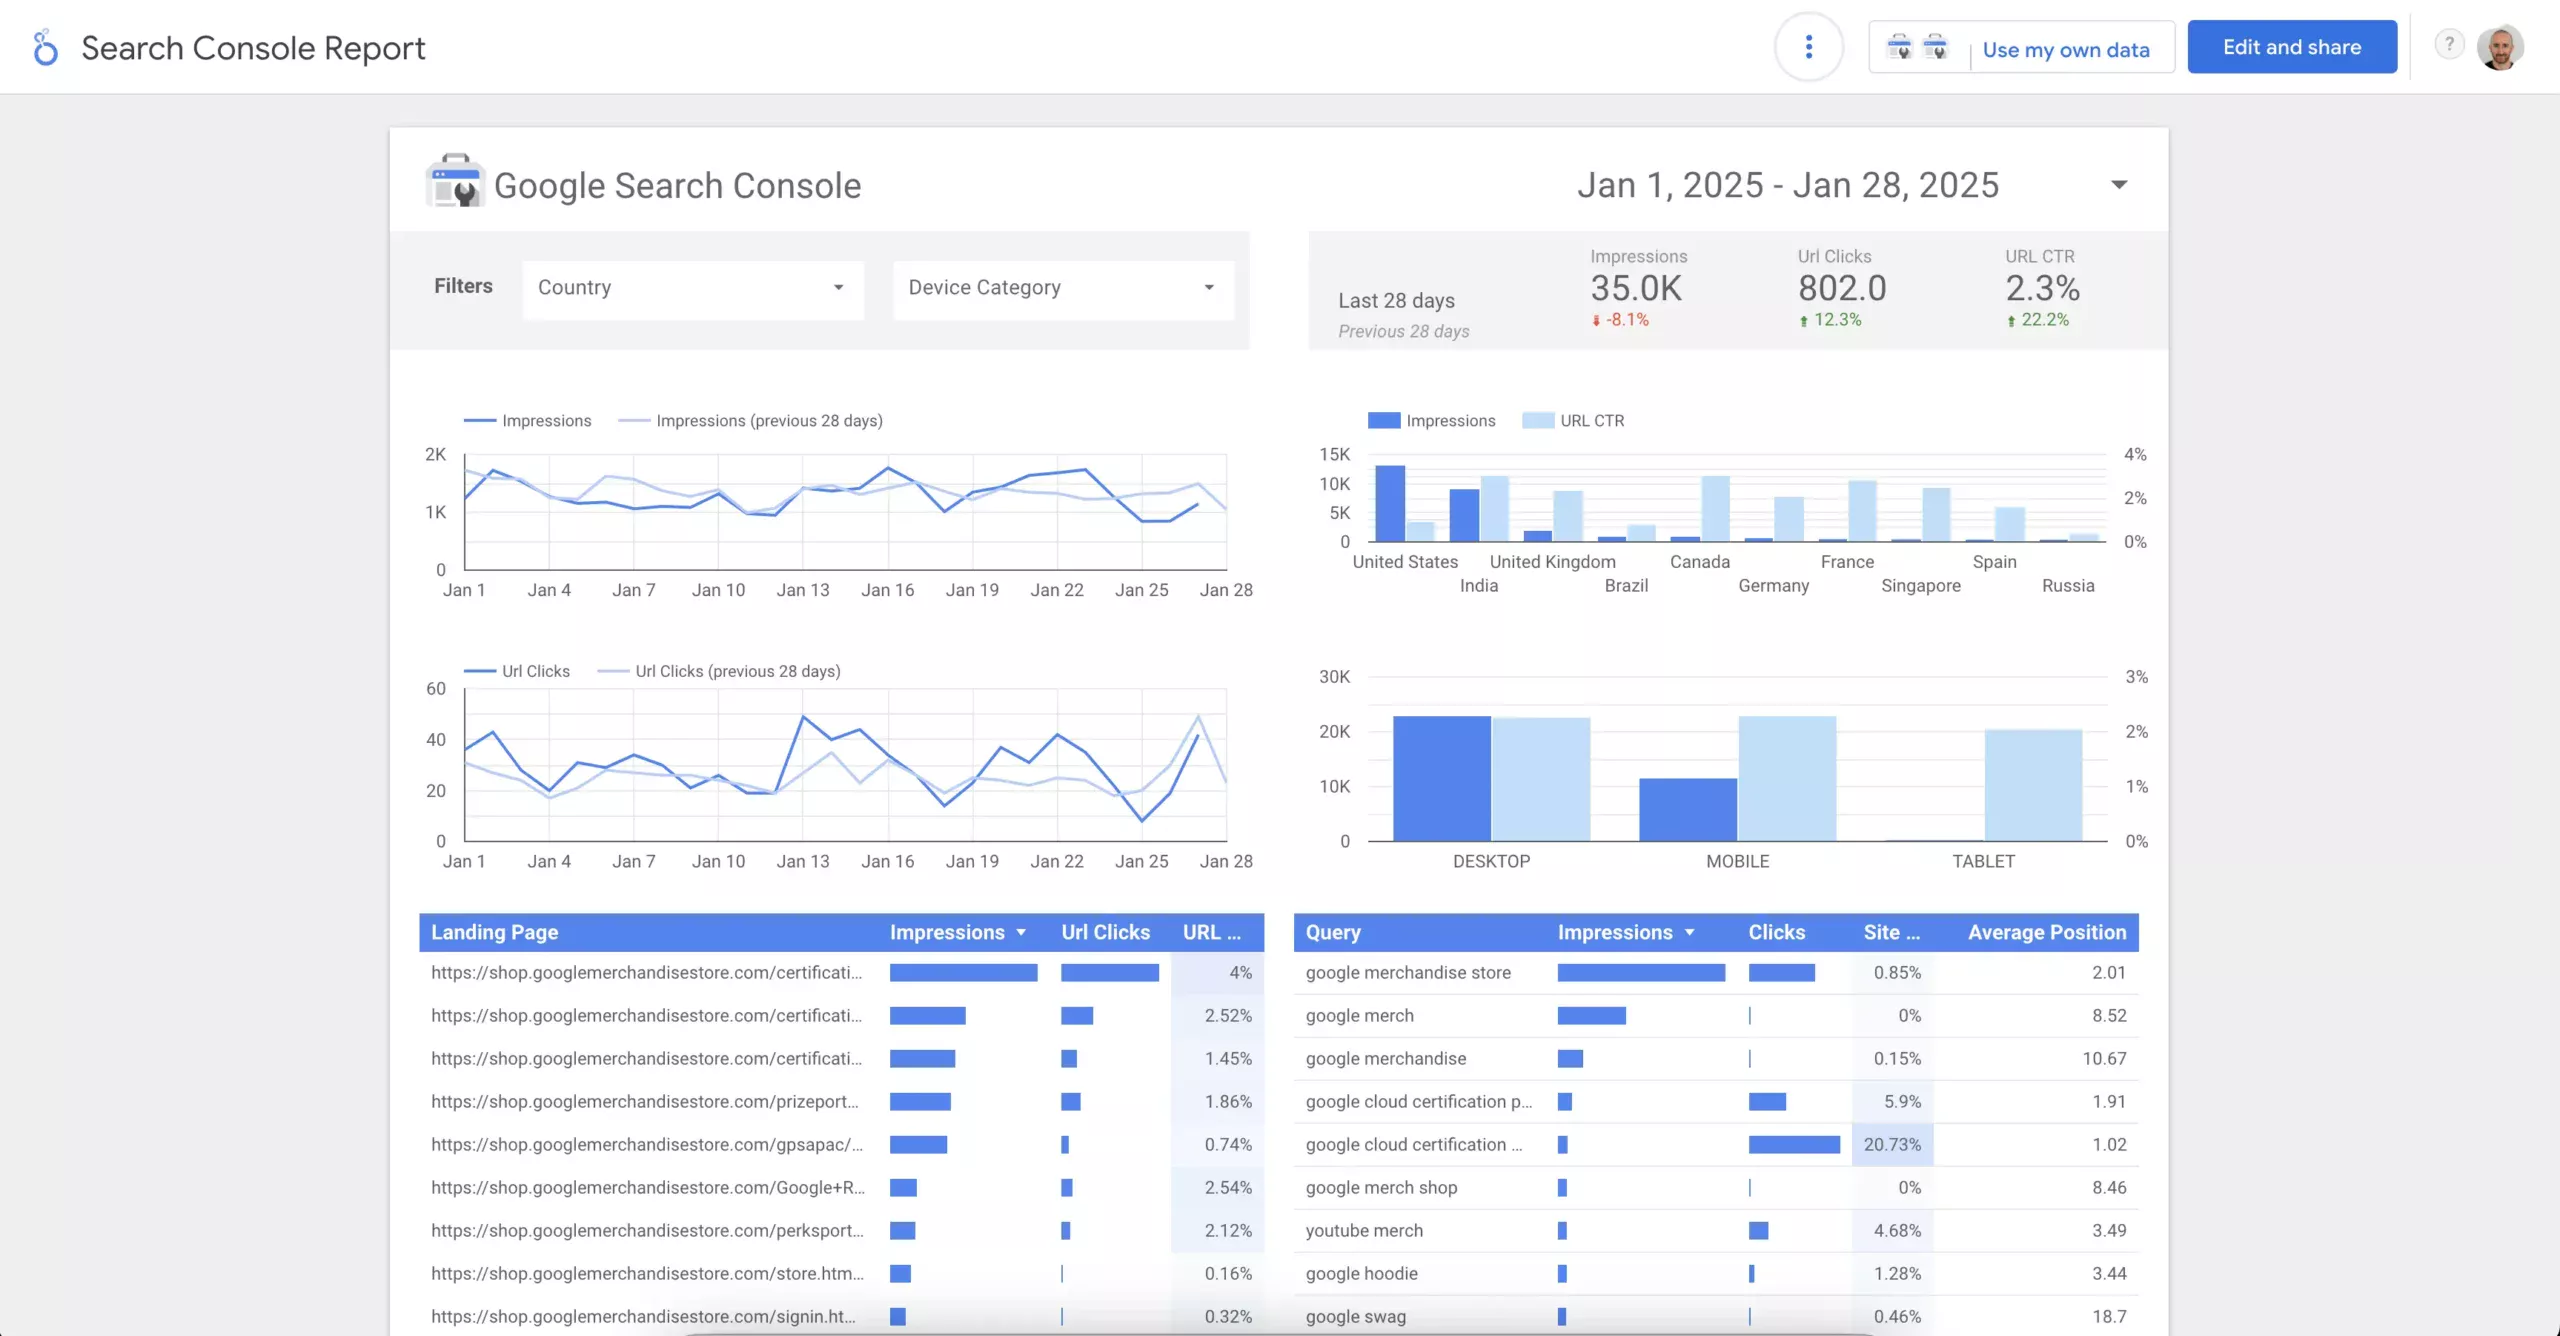Click the Average Position column header
This screenshot has width=2560, height=1336.
point(2047,932)
